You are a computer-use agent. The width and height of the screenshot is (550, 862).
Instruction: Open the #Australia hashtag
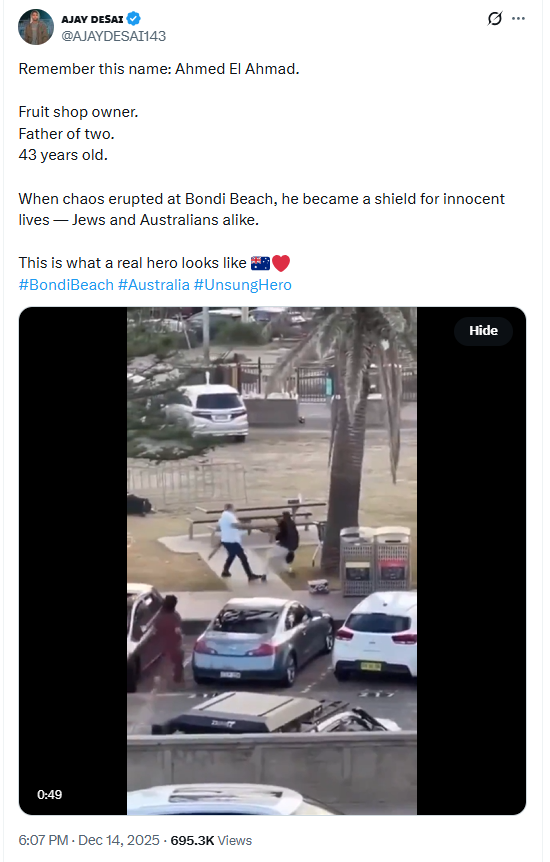click(153, 285)
